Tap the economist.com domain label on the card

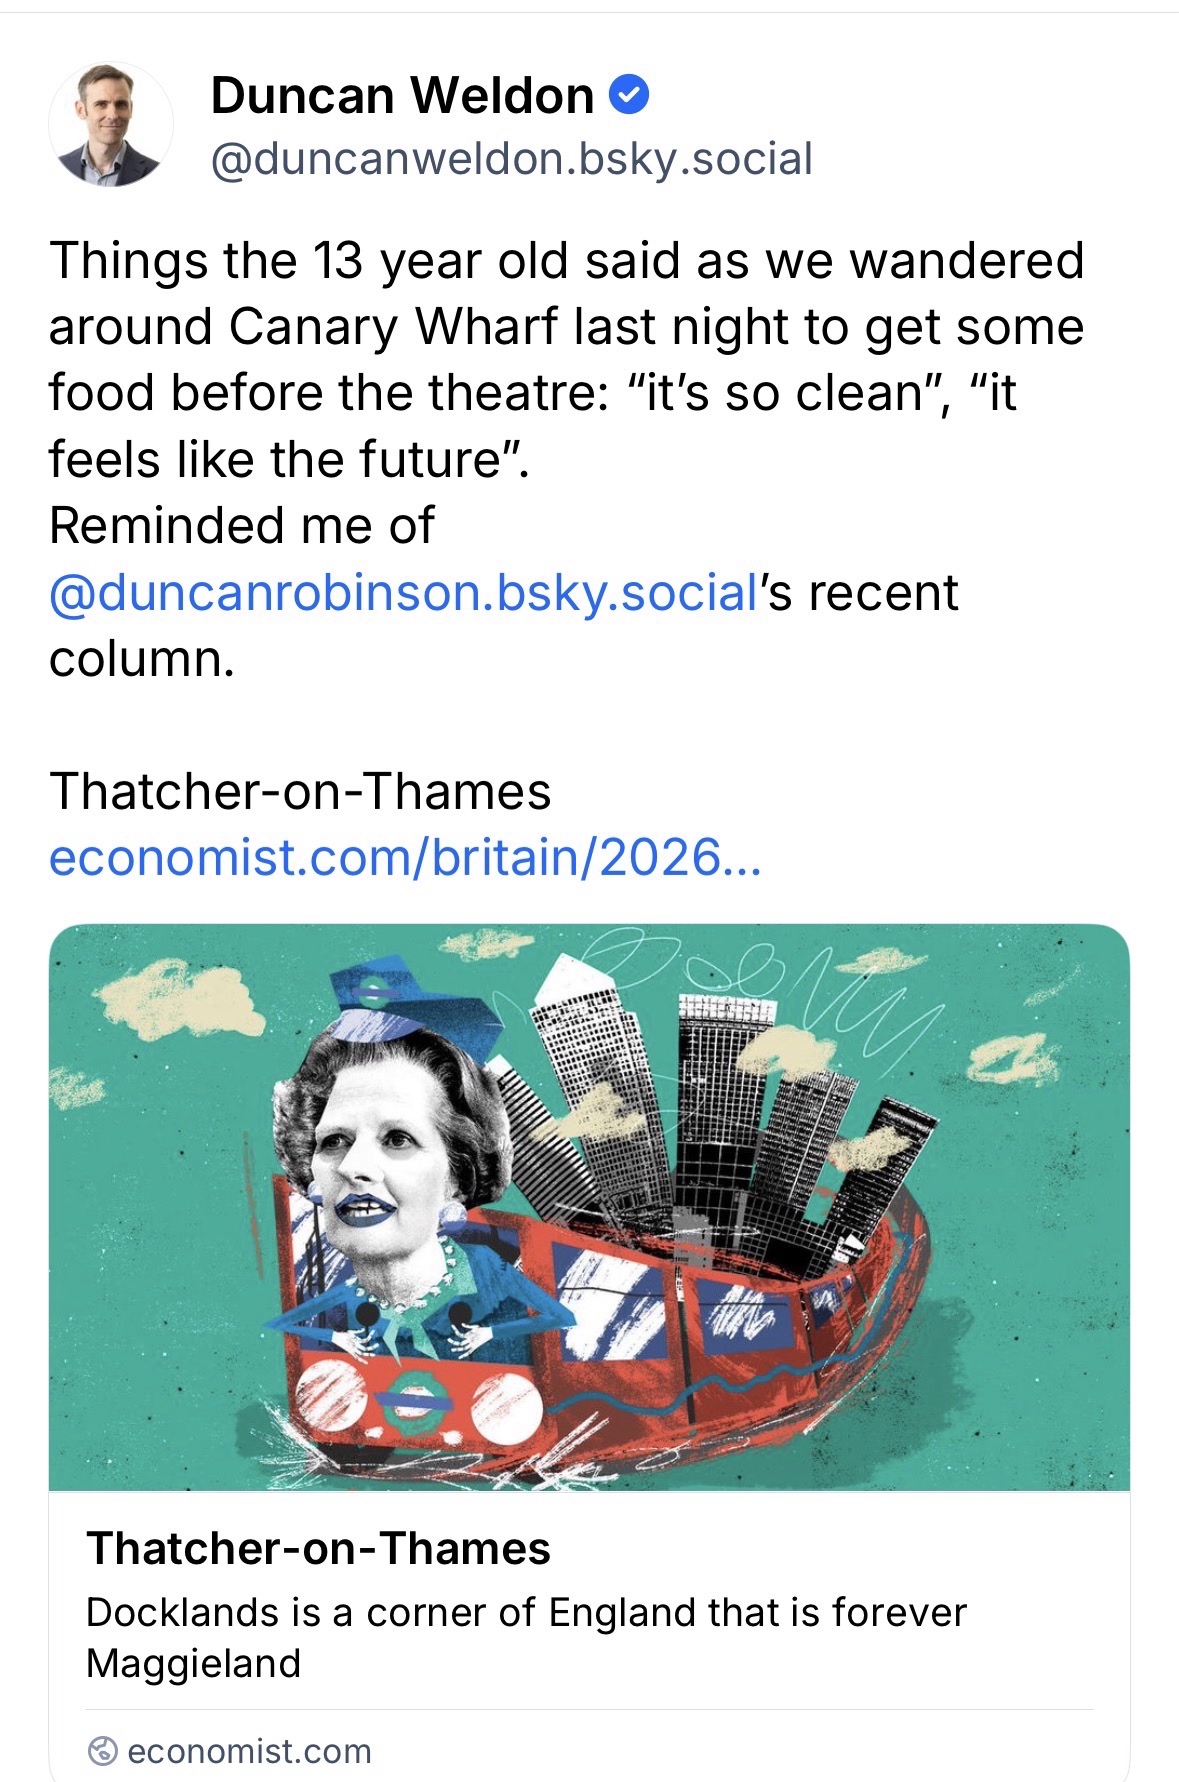[249, 1751]
